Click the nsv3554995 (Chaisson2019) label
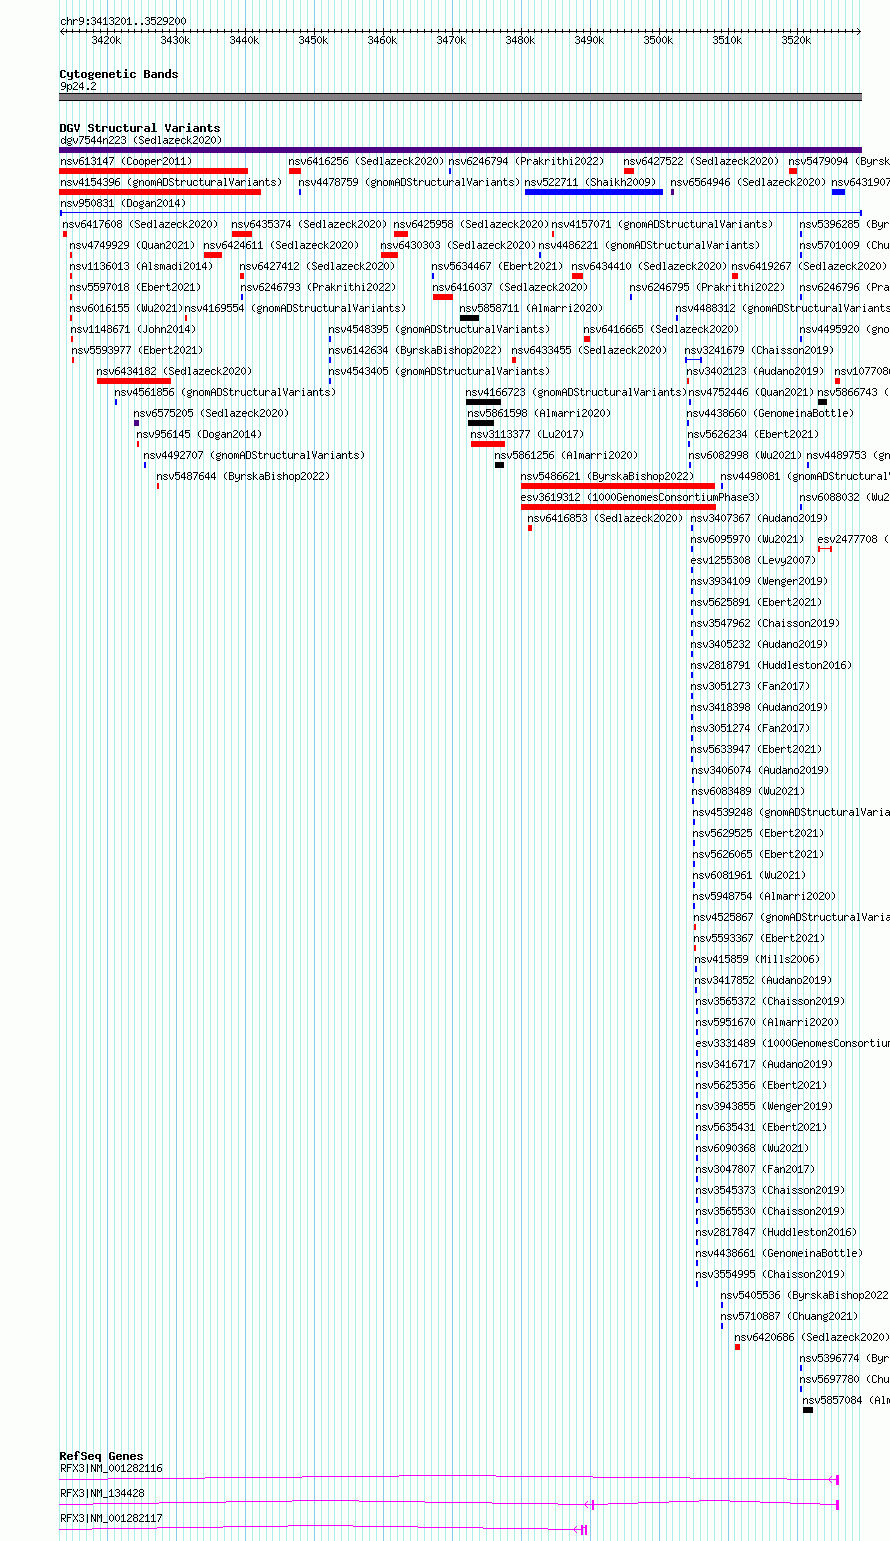Viewport: 890px width, 1541px height. point(771,1274)
